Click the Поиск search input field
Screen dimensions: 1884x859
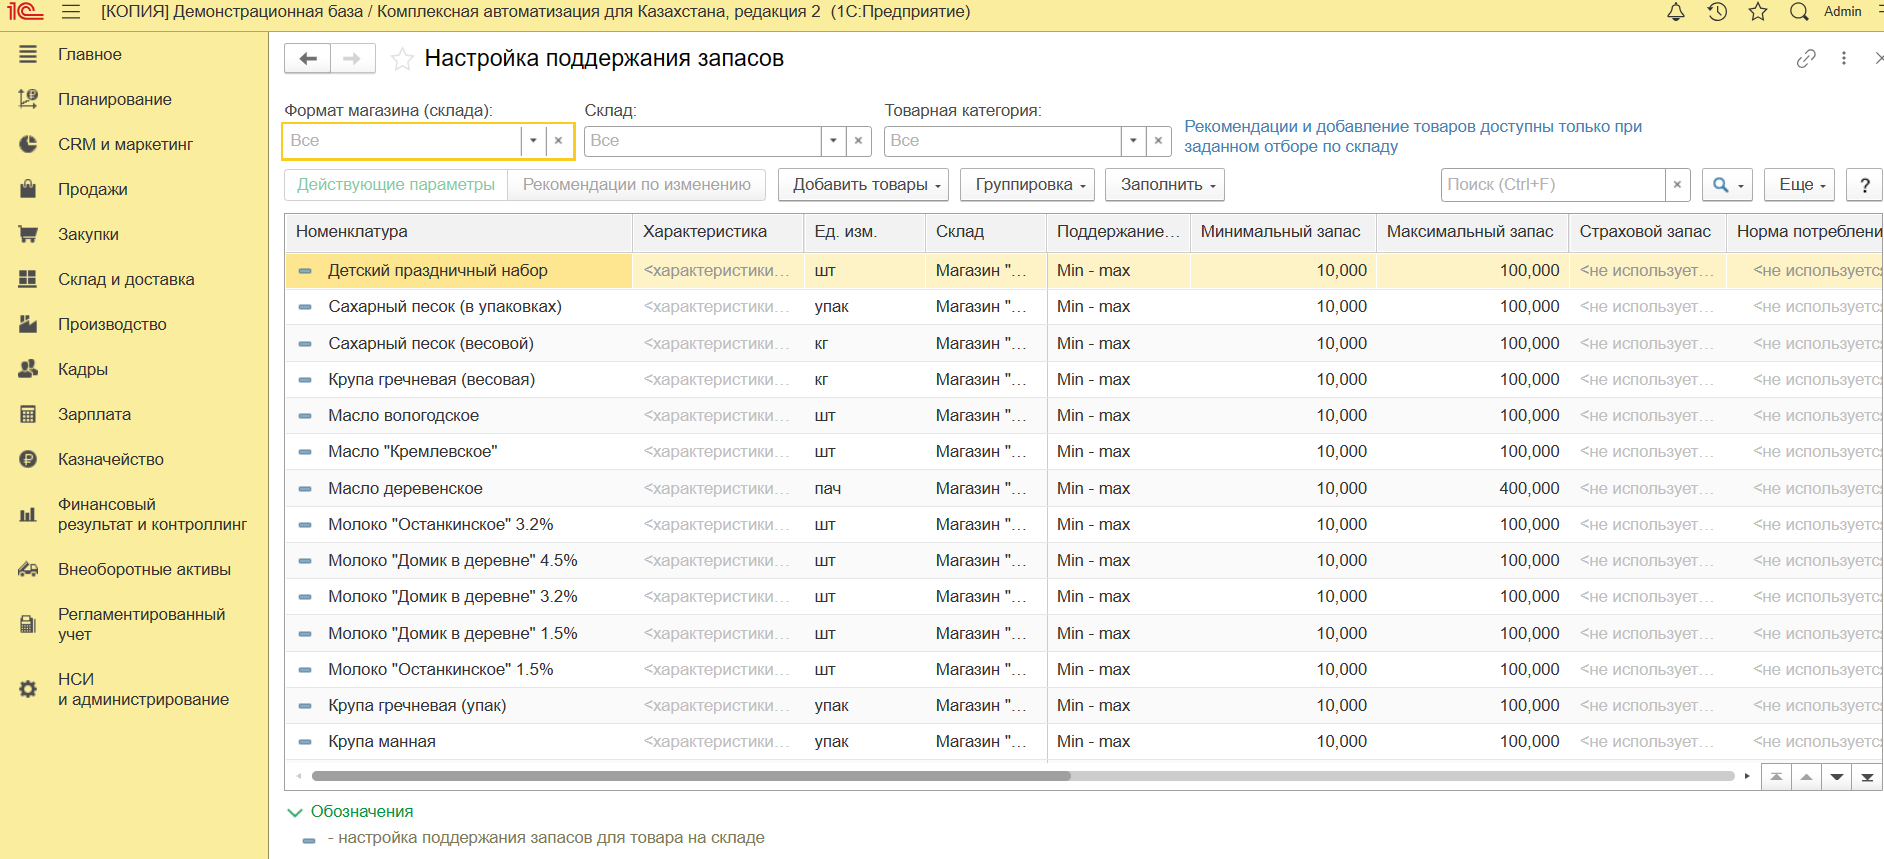1552,185
